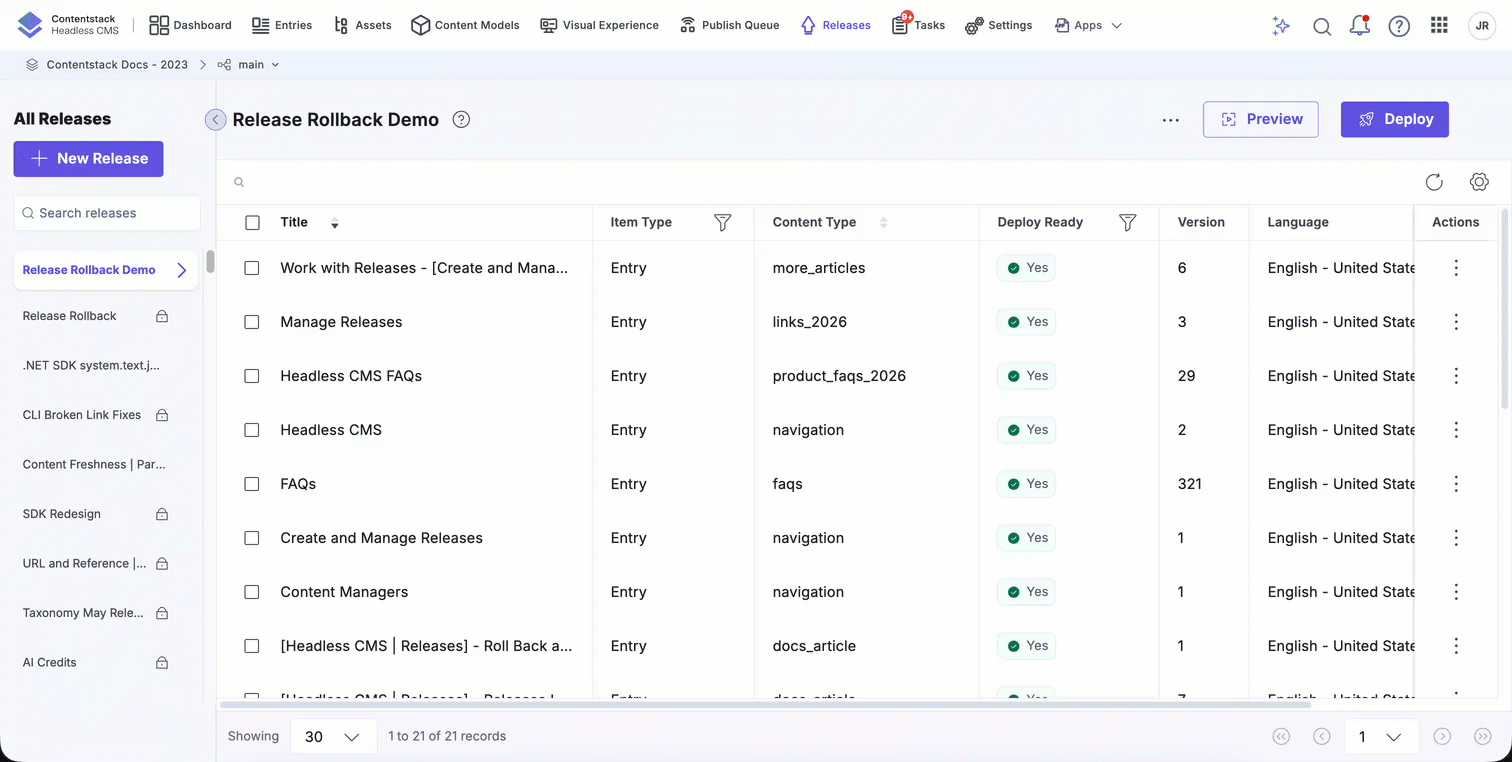1512x762 pixels.
Task: Open the Content Models section
Action: 465,25
